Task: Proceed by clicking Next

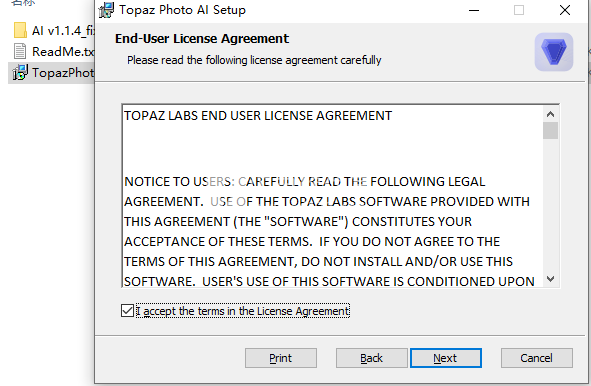Action: 446,358
